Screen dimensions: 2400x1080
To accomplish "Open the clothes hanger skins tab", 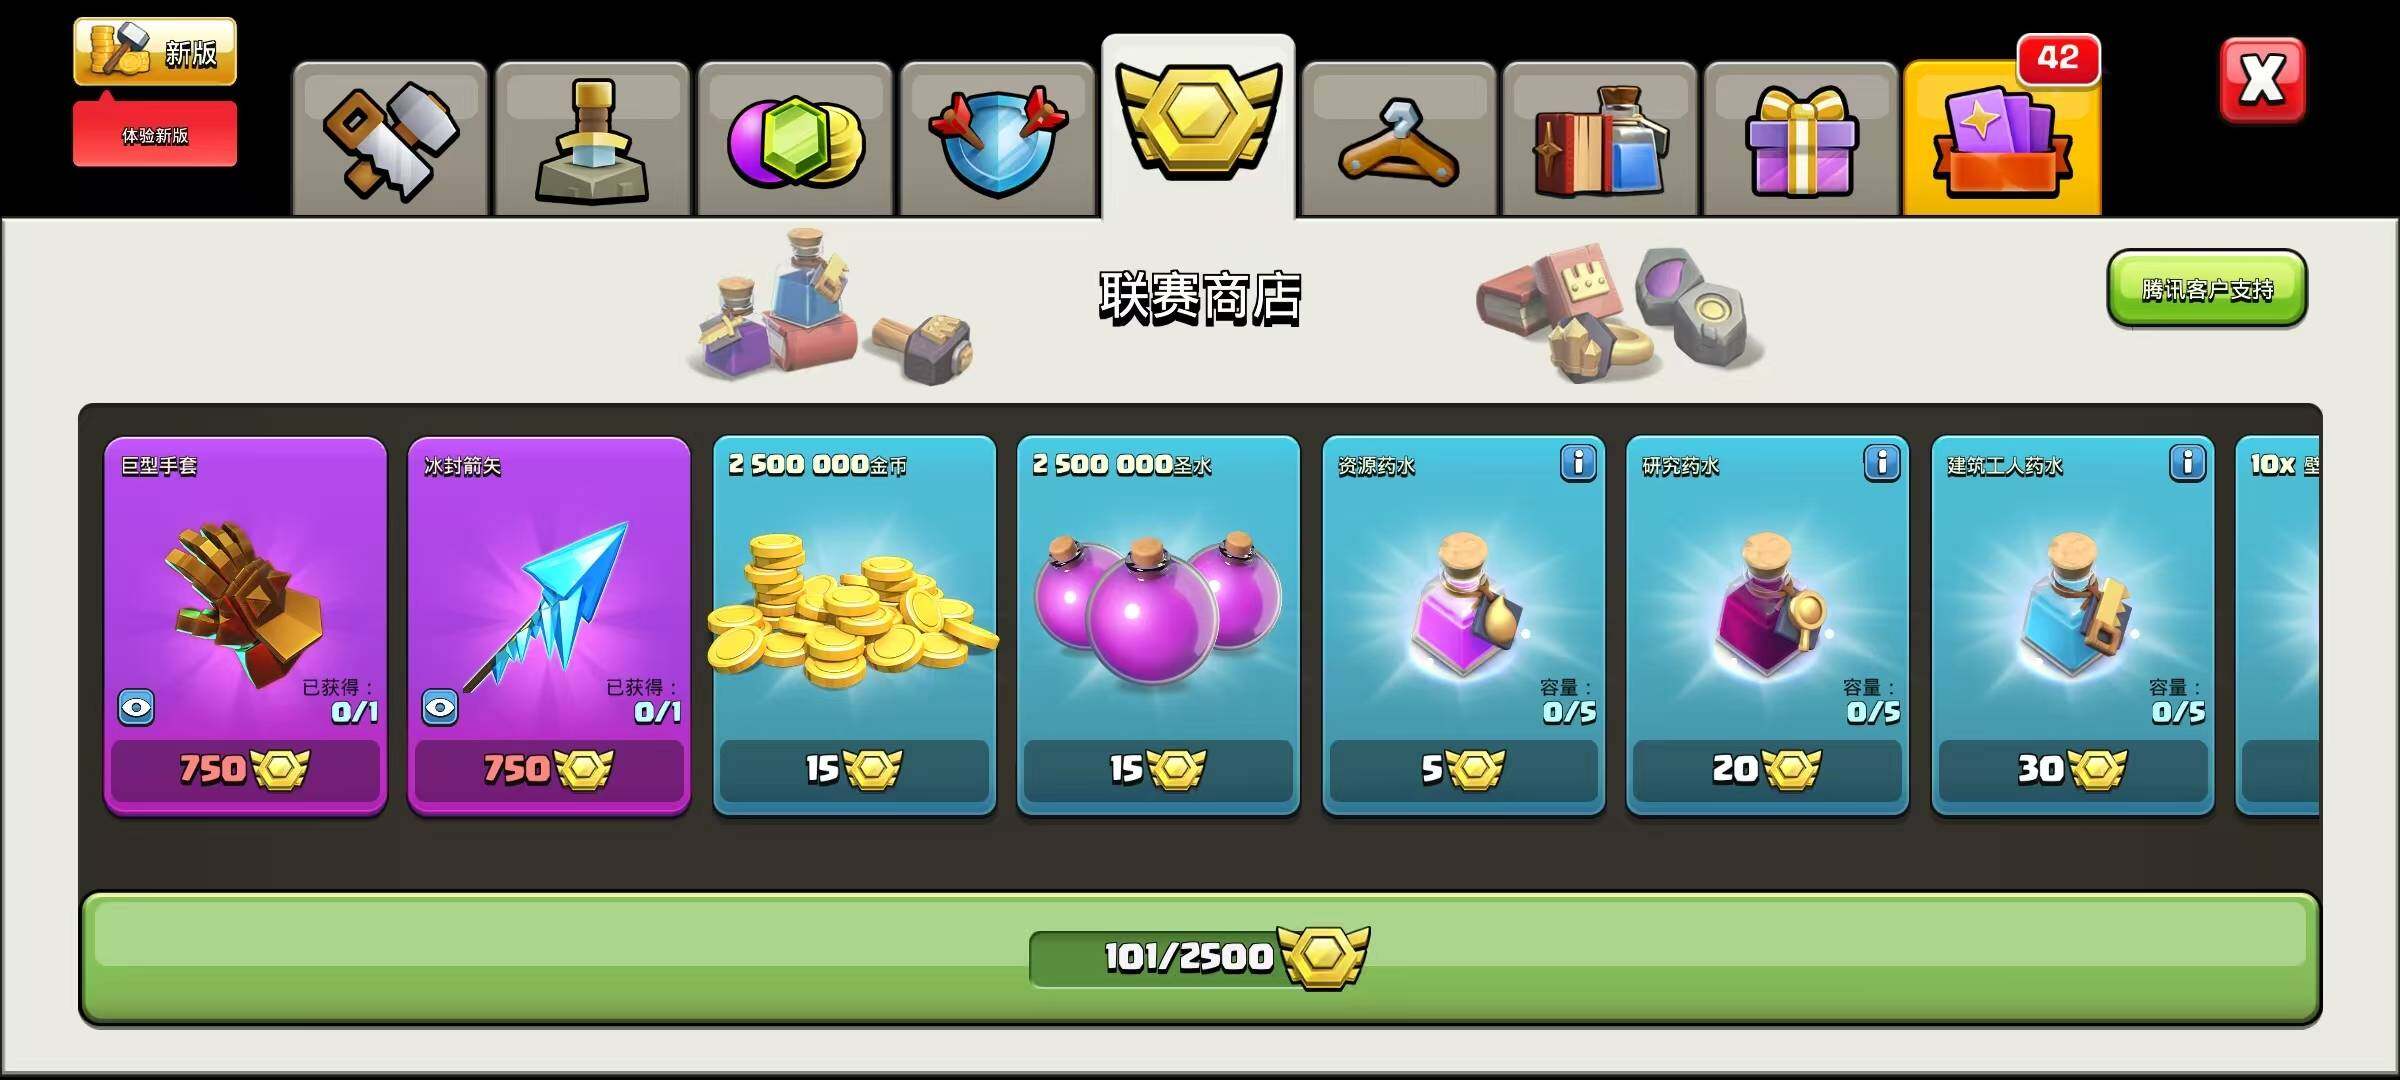I will coord(1399,140).
